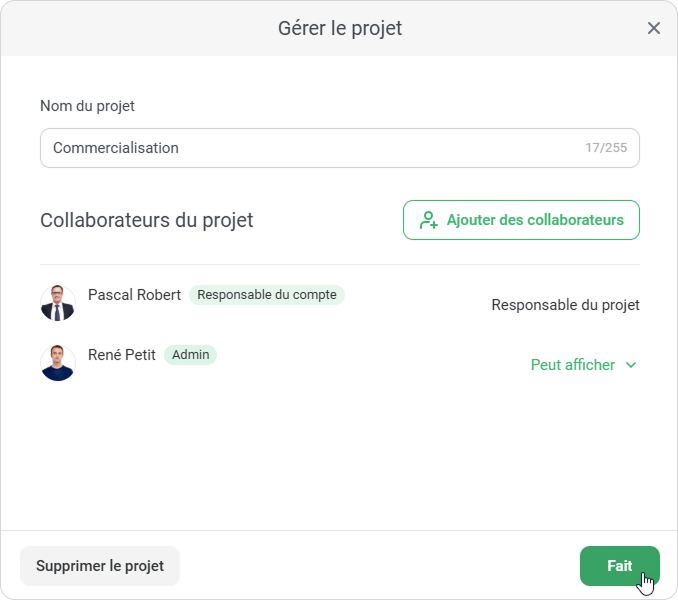The height and width of the screenshot is (600, 678).
Task: Click René Petit's avatar photo
Action: (58, 363)
